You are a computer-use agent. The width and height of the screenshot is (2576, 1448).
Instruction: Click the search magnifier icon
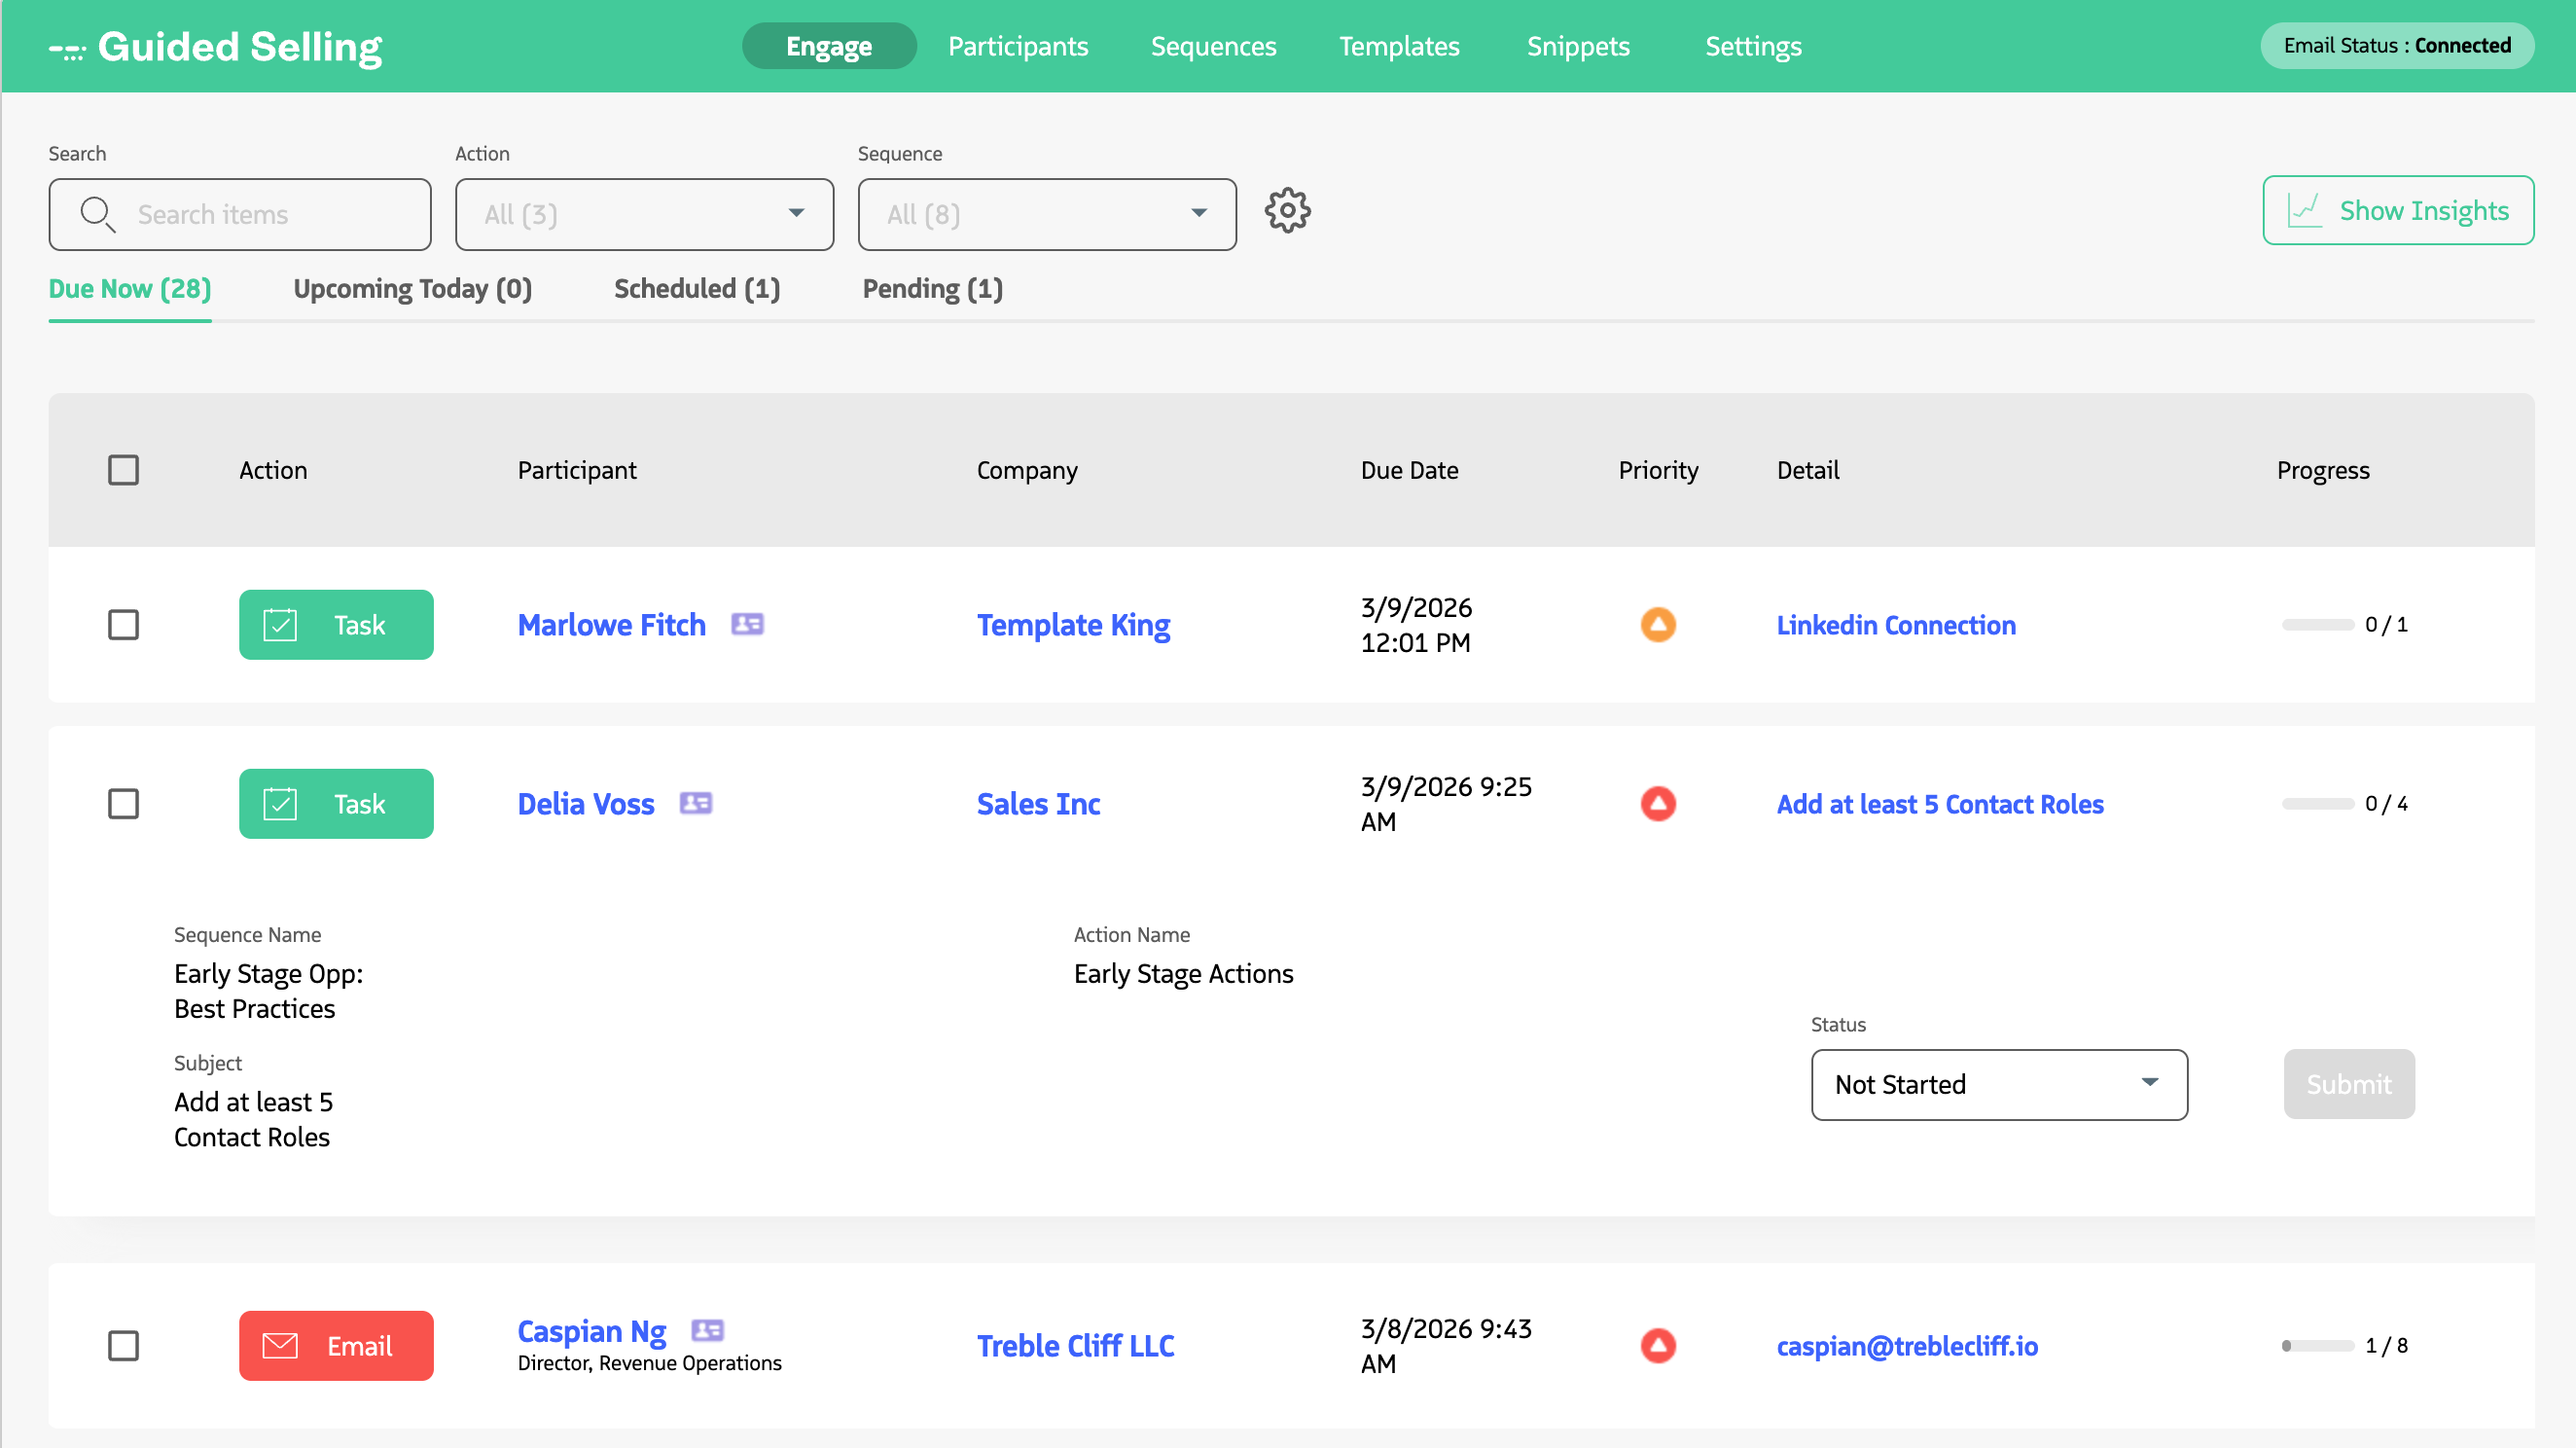tap(97, 214)
